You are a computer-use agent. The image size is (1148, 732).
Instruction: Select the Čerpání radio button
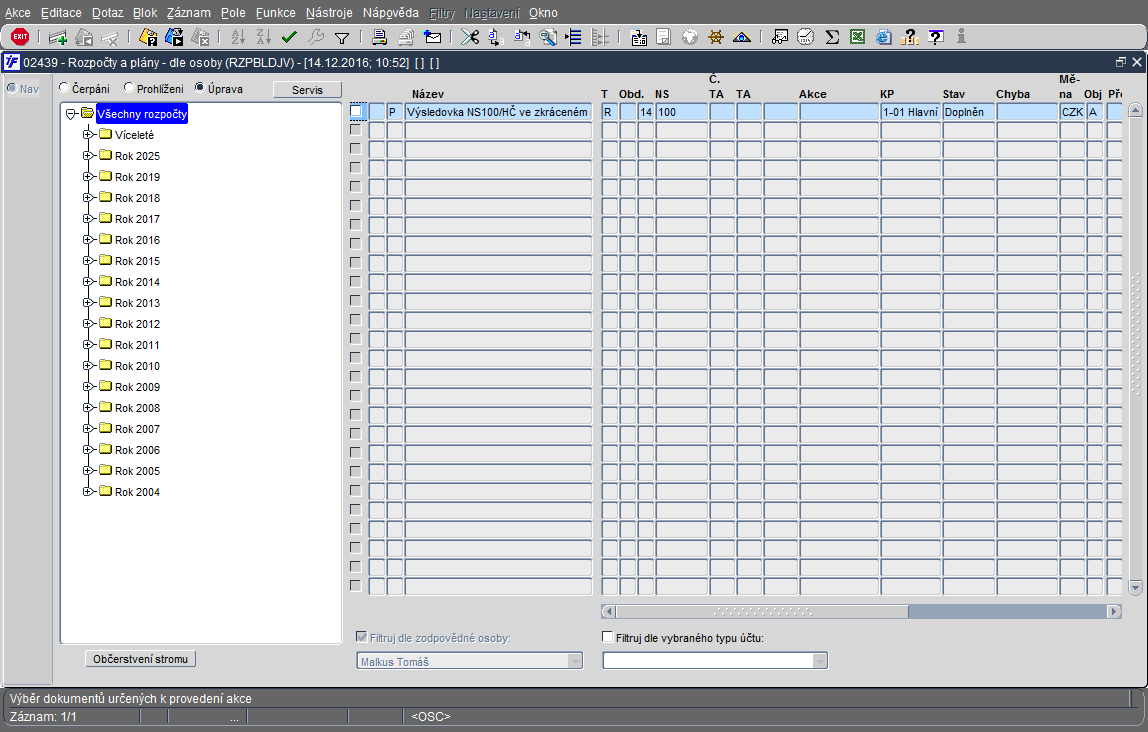point(64,88)
